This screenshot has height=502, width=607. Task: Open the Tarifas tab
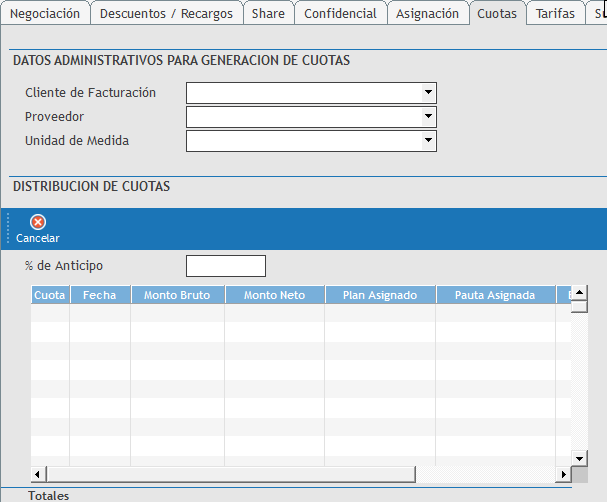(x=555, y=13)
